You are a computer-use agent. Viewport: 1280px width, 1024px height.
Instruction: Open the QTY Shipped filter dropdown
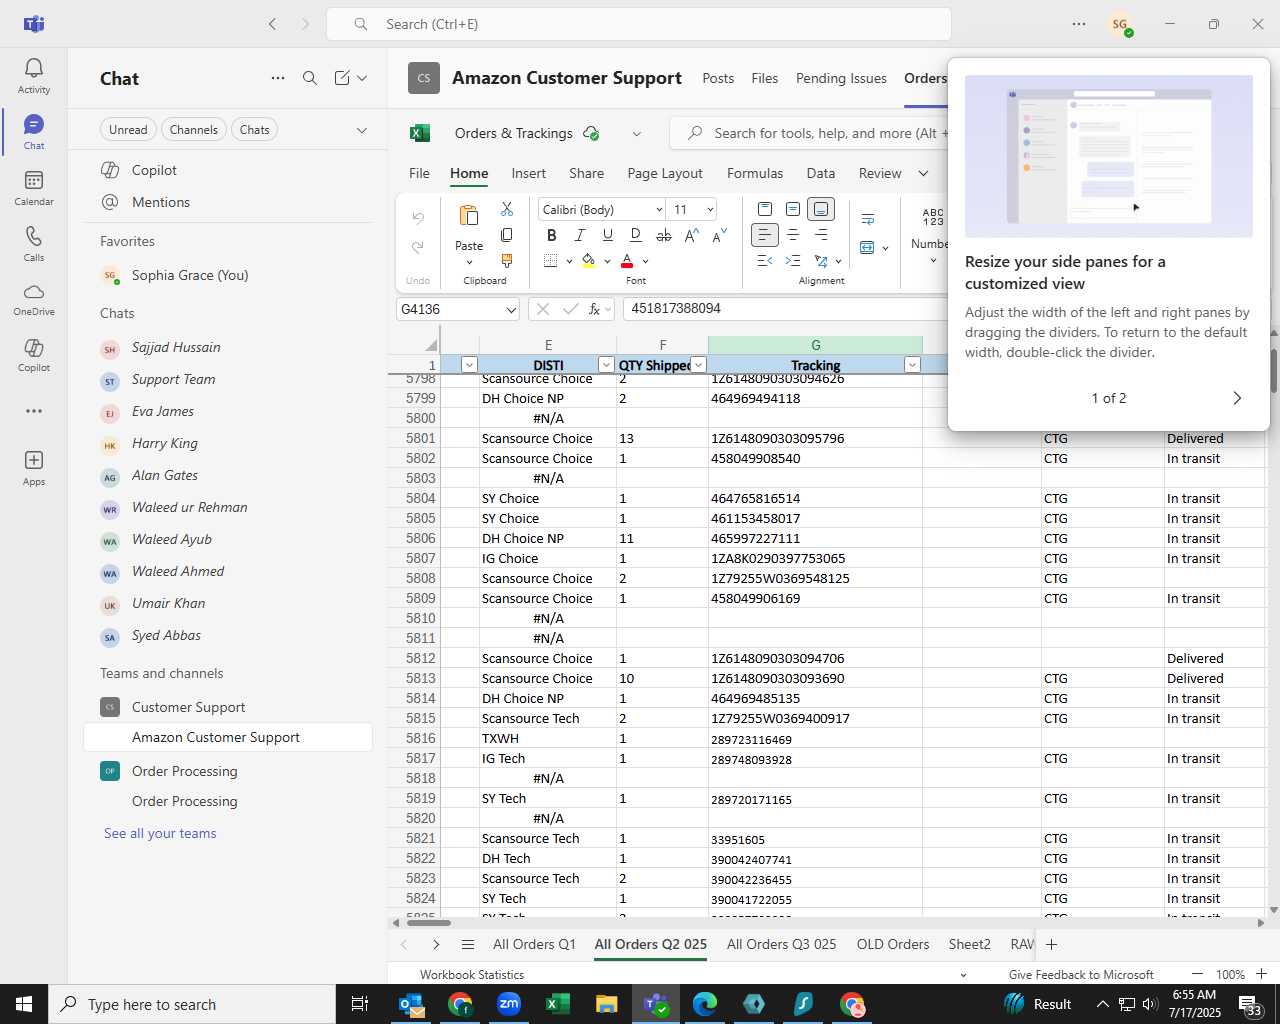coord(699,365)
